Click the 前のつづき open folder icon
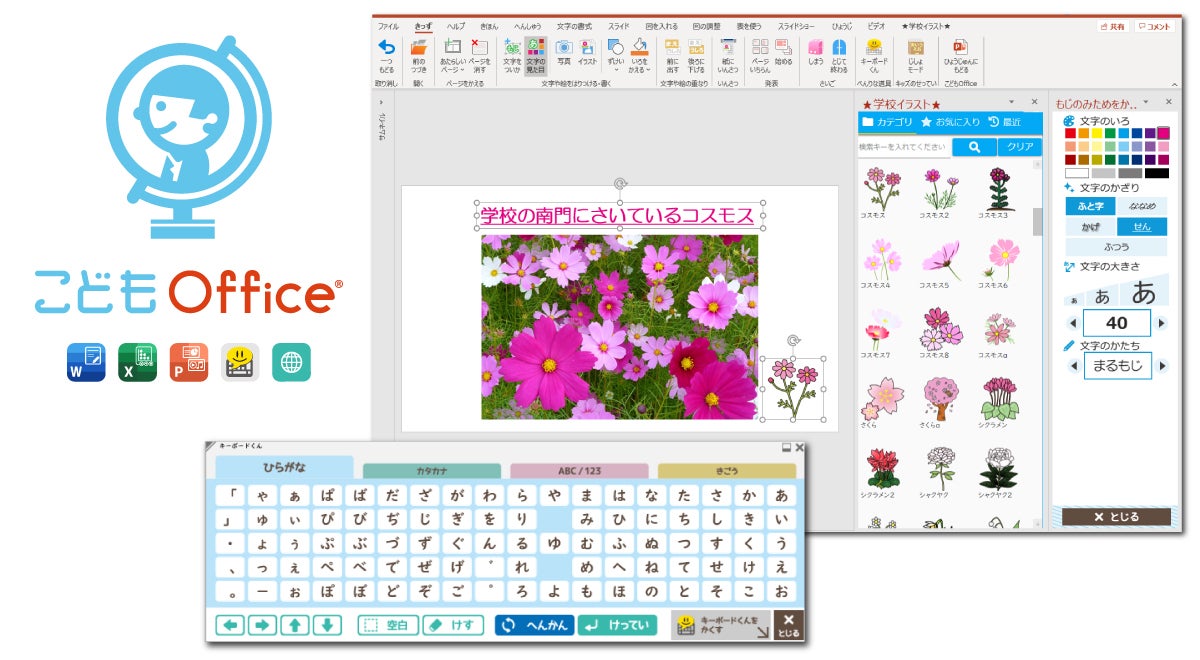The image size is (1200, 660). [x=419, y=49]
